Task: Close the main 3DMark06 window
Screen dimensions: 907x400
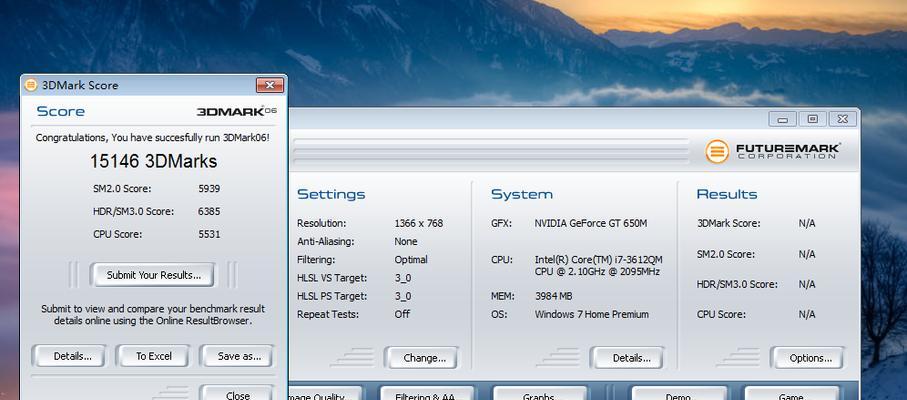Action: [843, 119]
